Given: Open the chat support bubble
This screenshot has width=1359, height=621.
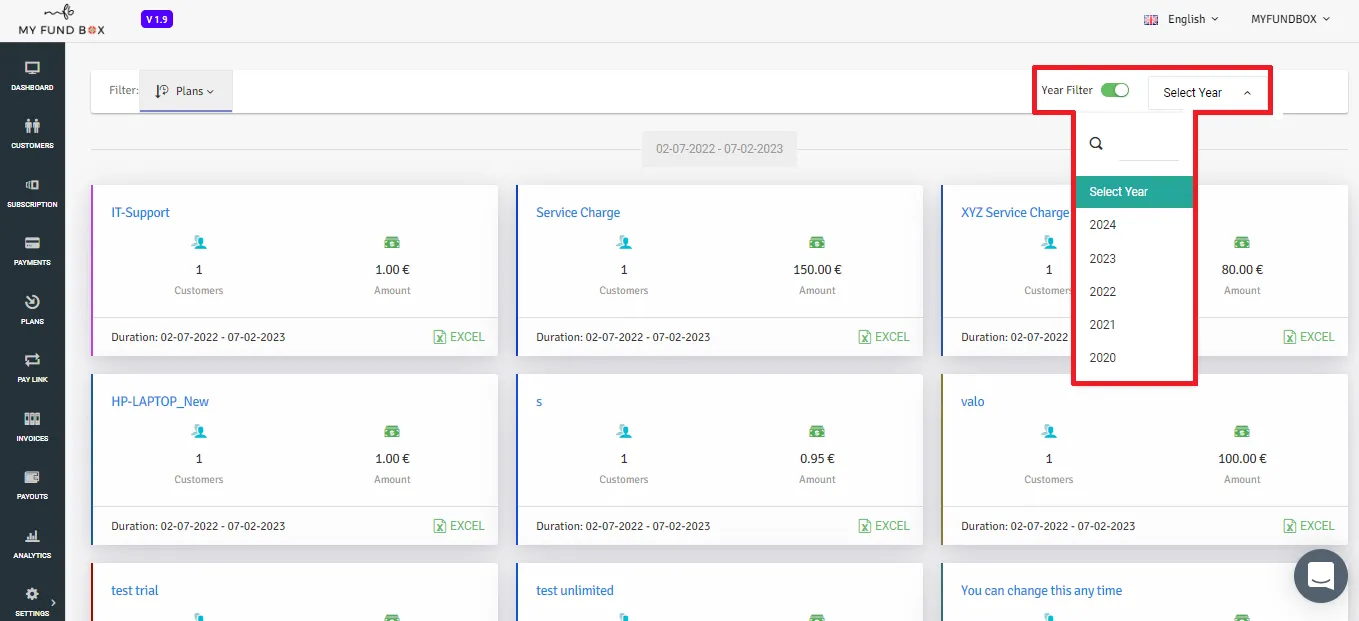Looking at the screenshot, I should (x=1321, y=576).
